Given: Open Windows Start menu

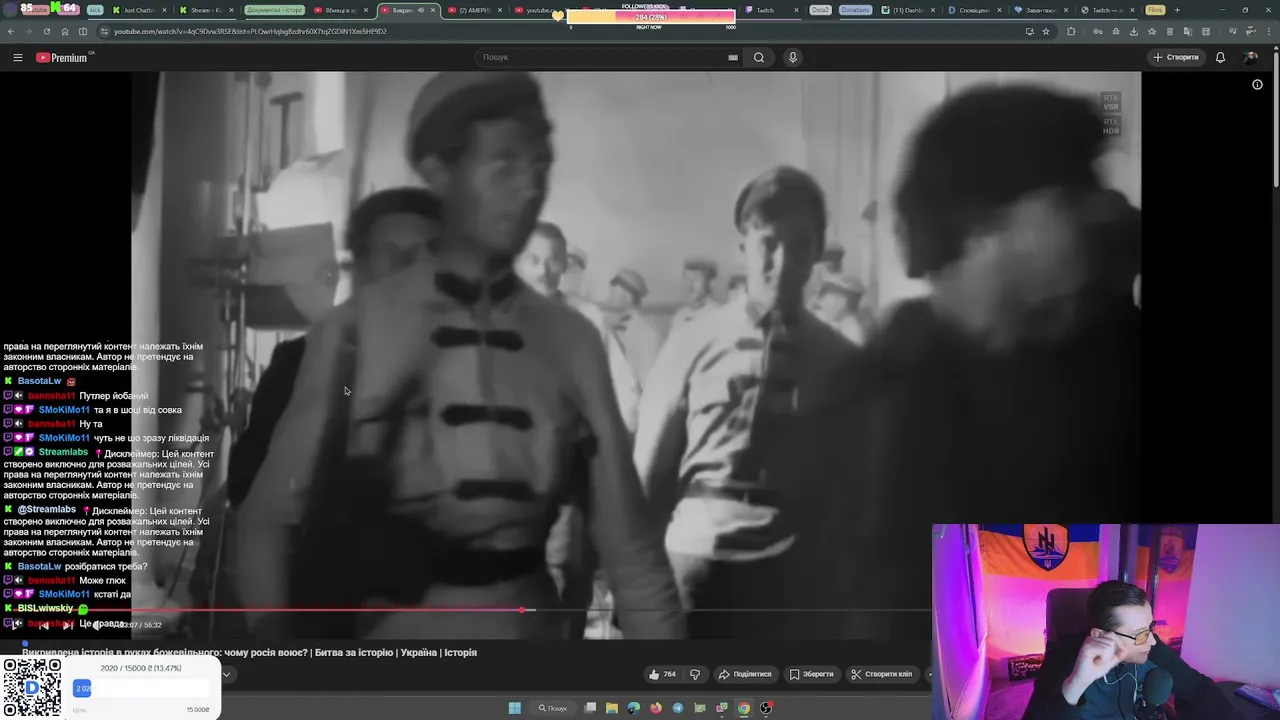Looking at the screenshot, I should pos(515,708).
